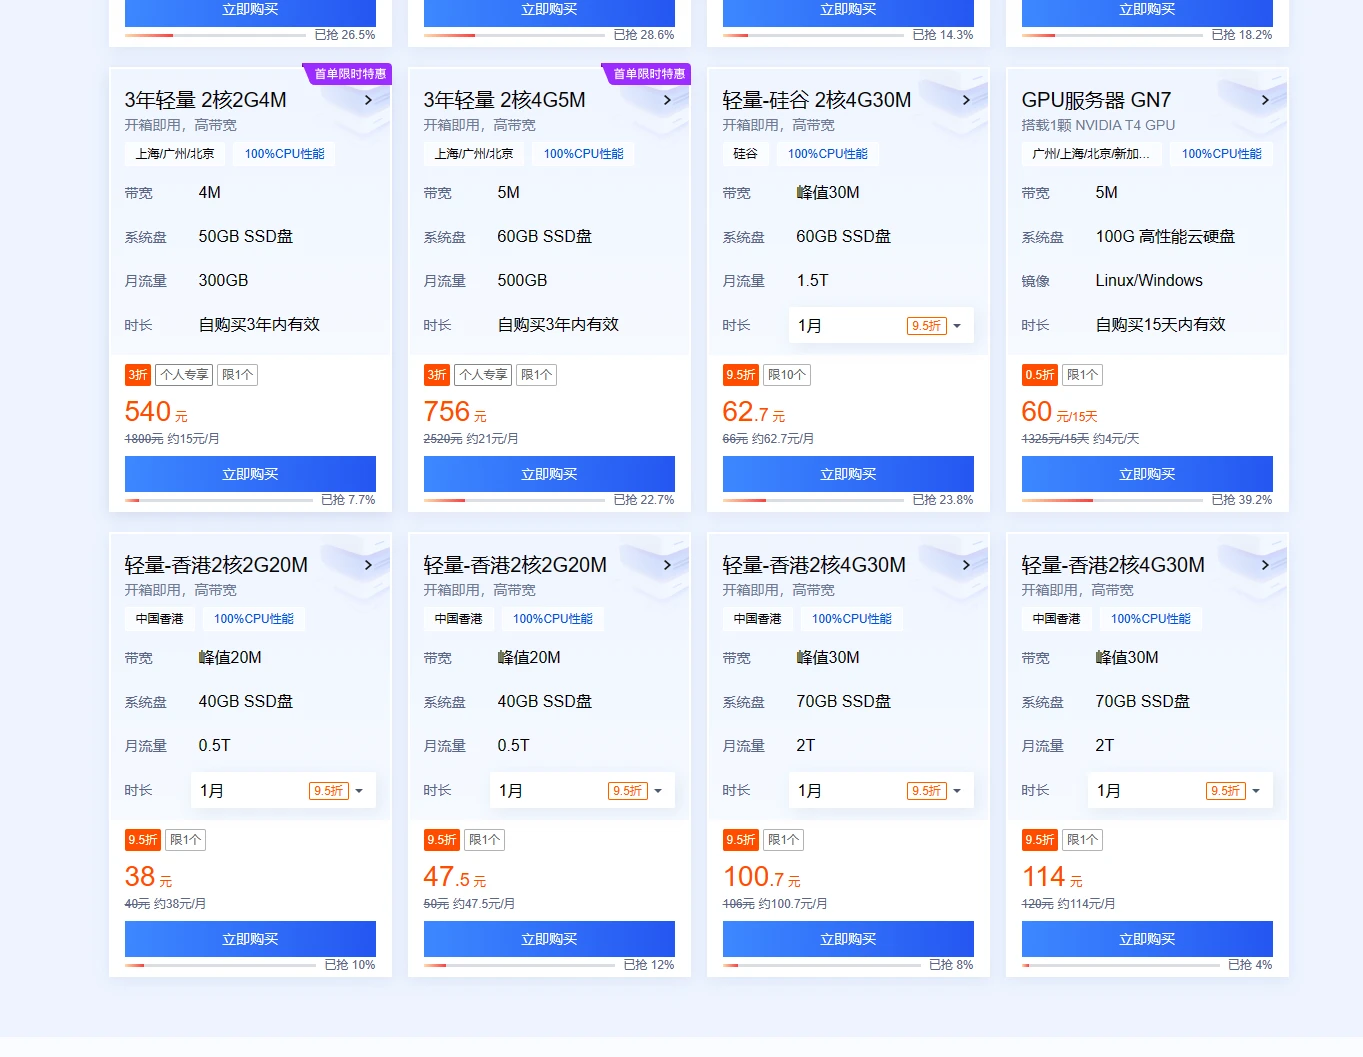Select 首单限时特惠 badge on 3年轻量 2核2G4M
1363x1057 pixels.
349,74
